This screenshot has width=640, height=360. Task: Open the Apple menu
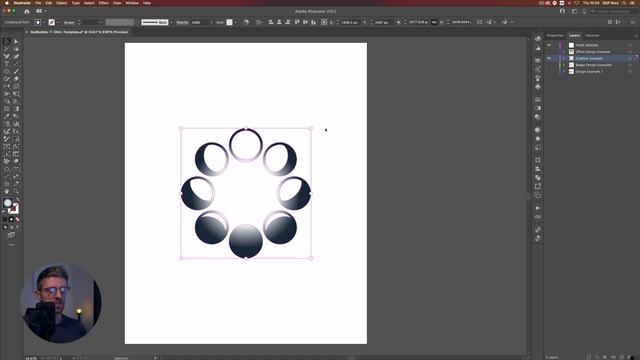pos(7,3)
